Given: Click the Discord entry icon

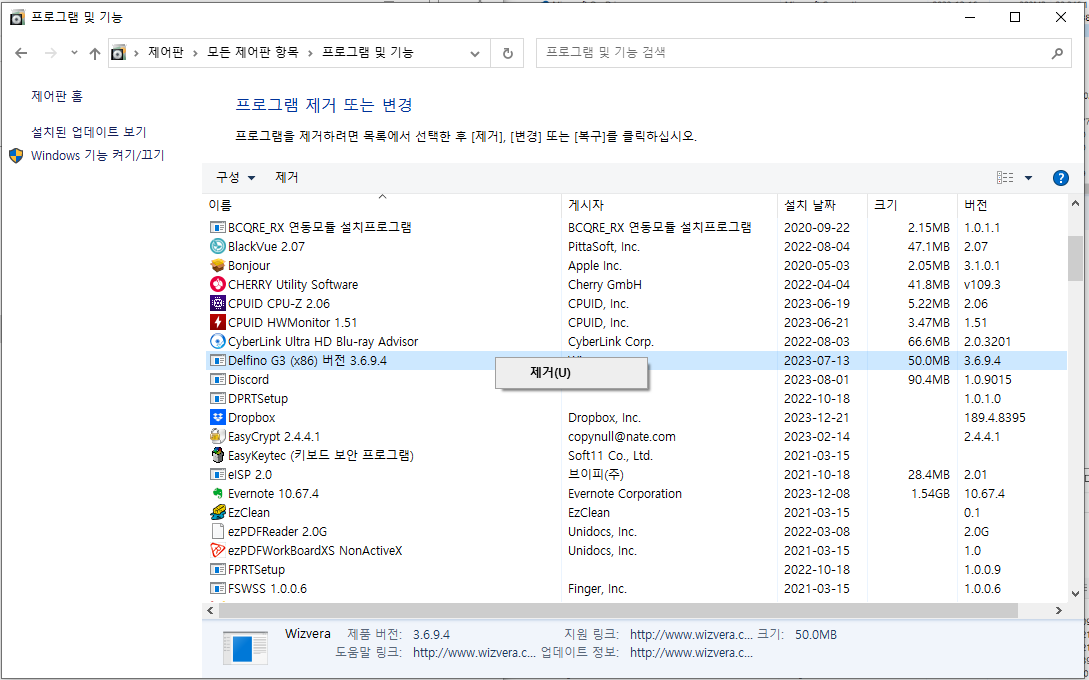Looking at the screenshot, I should click(x=218, y=379).
